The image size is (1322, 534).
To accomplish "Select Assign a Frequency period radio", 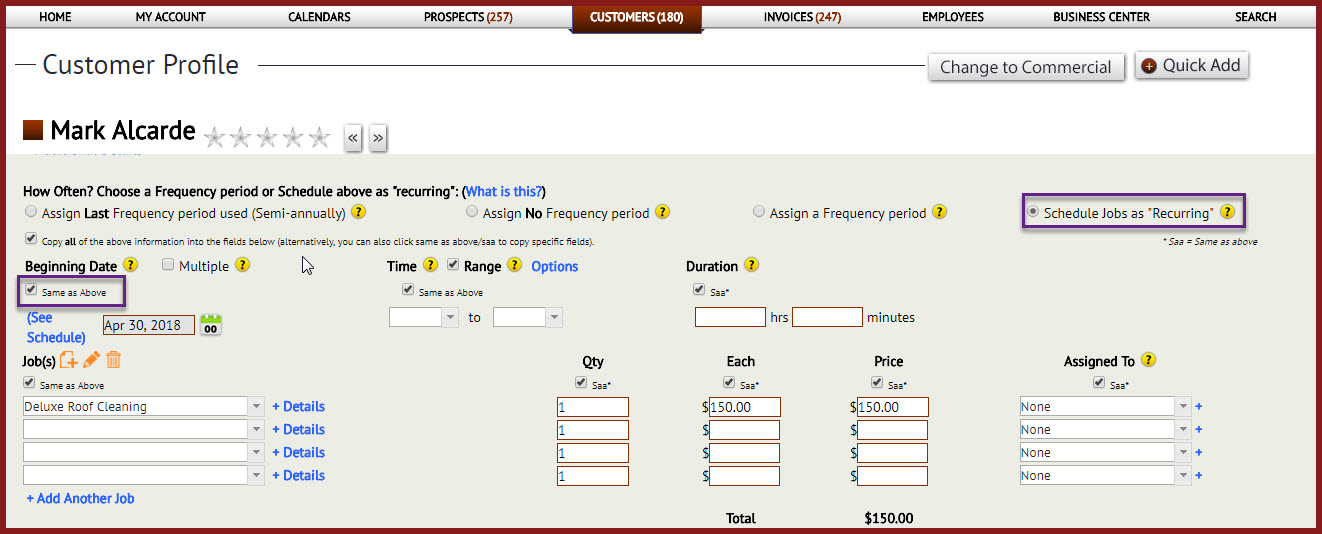I will click(x=759, y=212).
